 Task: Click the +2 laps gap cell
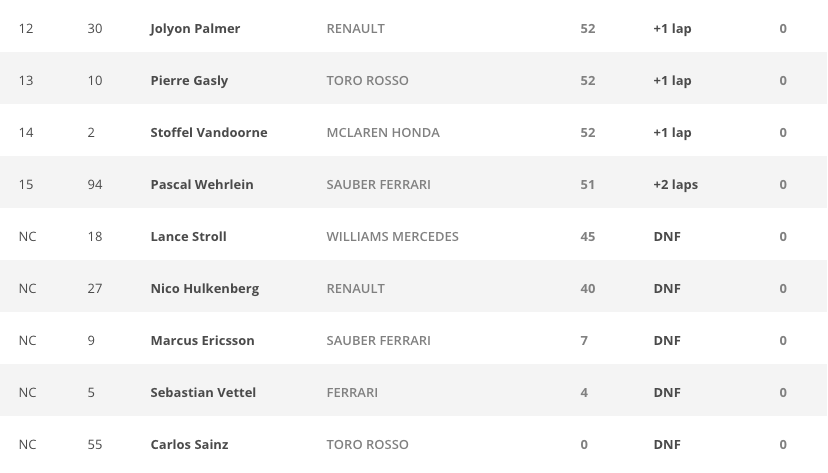(x=675, y=185)
